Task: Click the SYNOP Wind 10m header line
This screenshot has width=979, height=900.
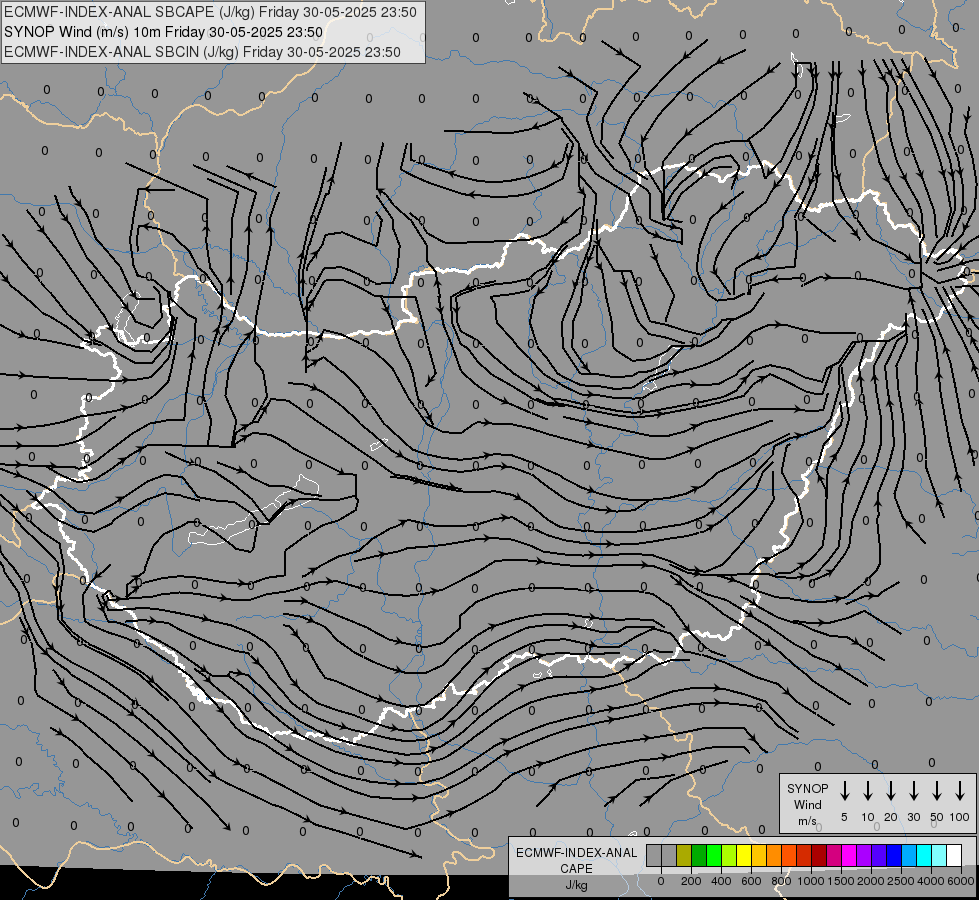Action: pyautogui.click(x=164, y=32)
